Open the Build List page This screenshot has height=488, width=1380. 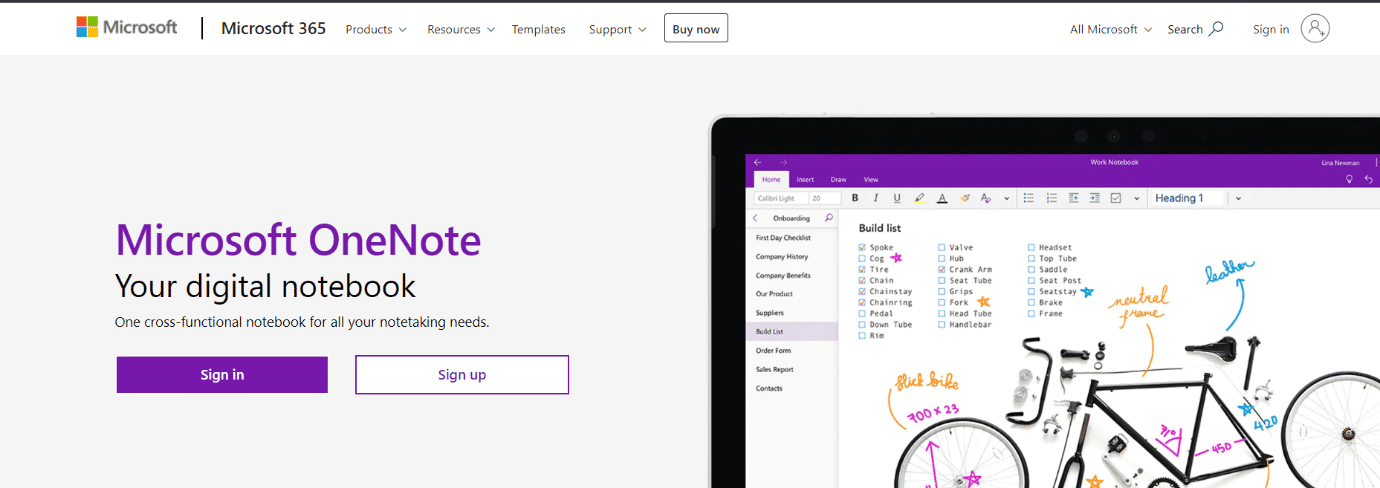tap(792, 331)
